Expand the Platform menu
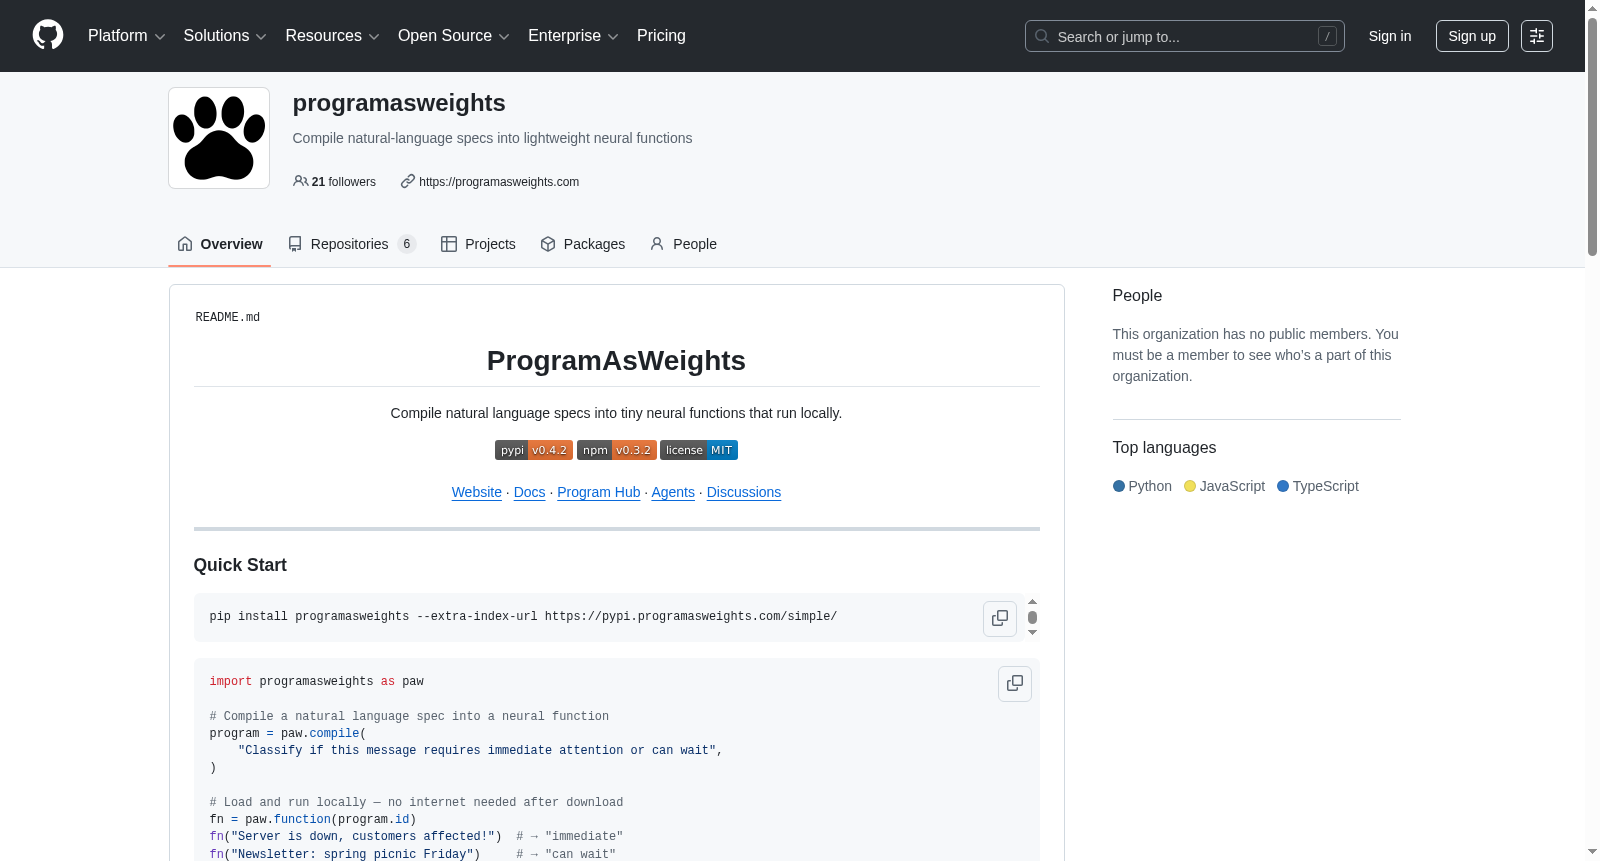Image resolution: width=1600 pixels, height=861 pixels. pyautogui.click(x=127, y=36)
